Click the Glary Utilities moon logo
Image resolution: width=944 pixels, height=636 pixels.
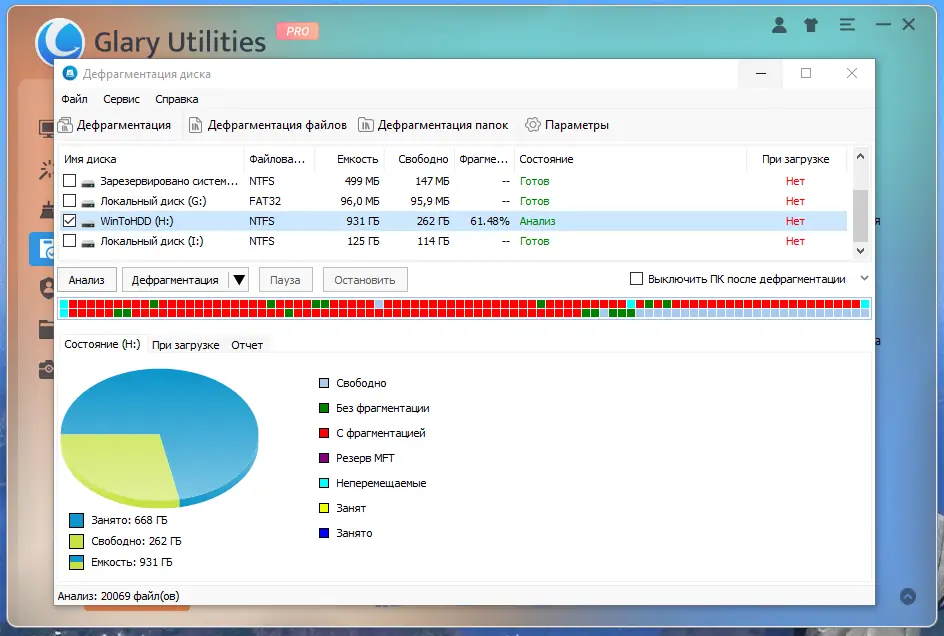point(60,40)
